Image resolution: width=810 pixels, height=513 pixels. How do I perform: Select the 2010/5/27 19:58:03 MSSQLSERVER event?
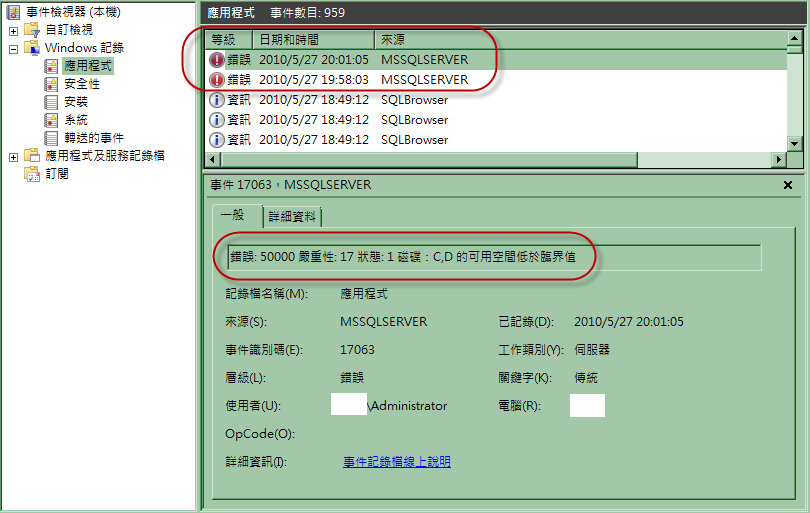496,80
